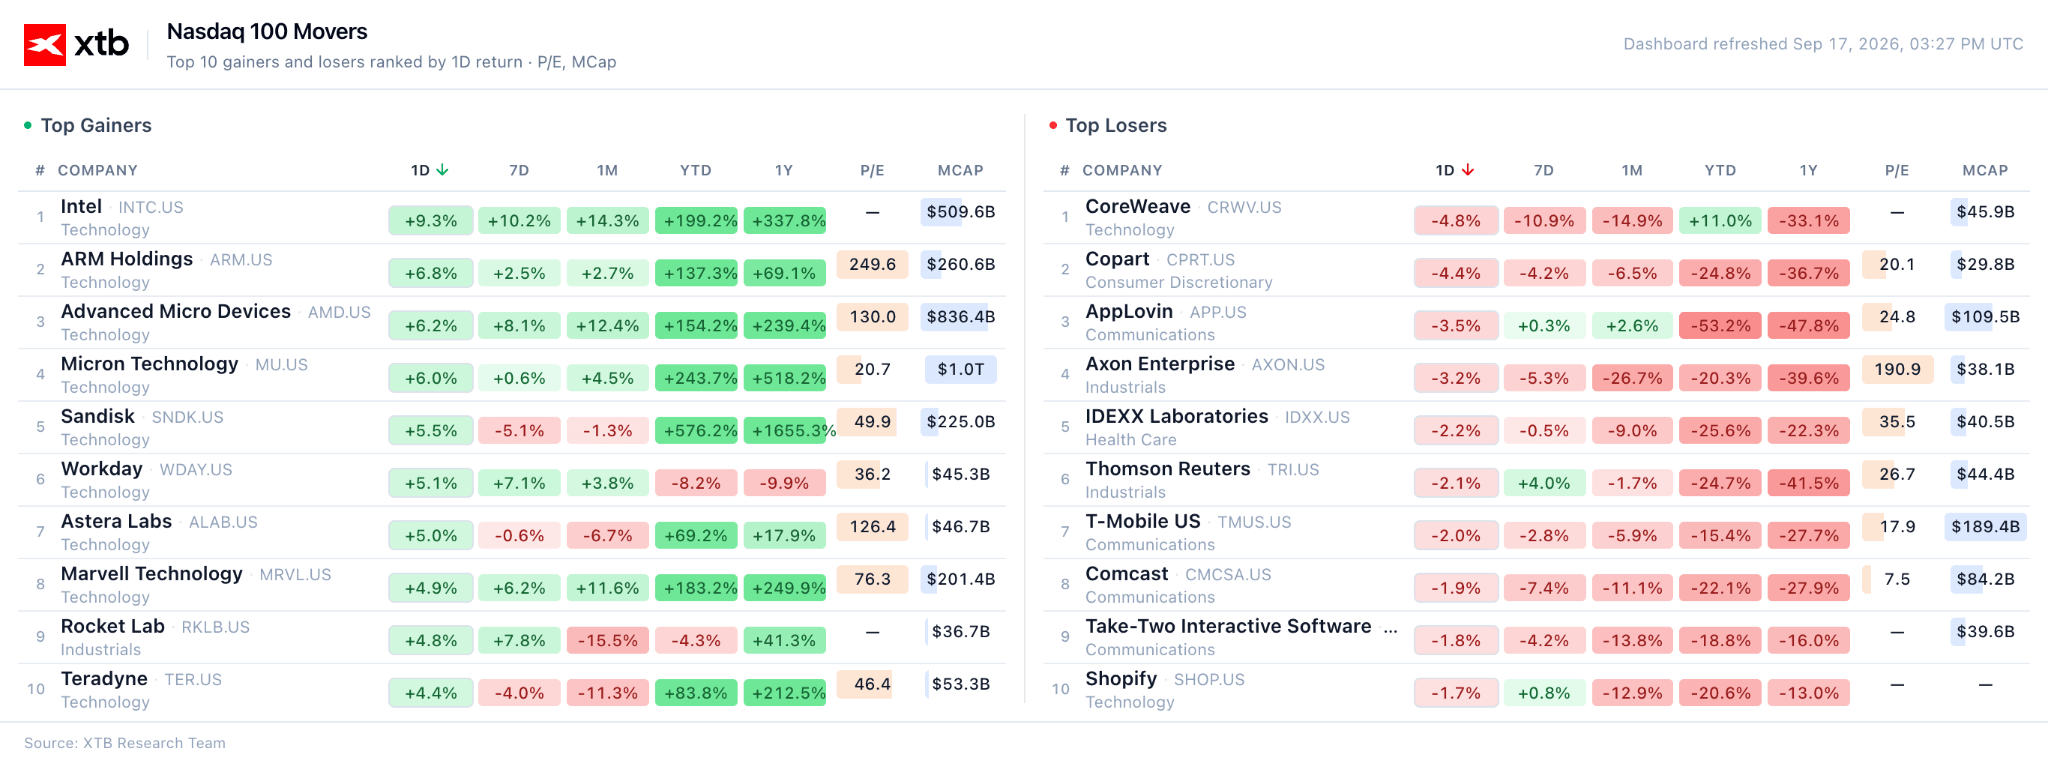Click the green Top Gainers dot
Viewport: 2048px width, 763px height.
(x=28, y=126)
